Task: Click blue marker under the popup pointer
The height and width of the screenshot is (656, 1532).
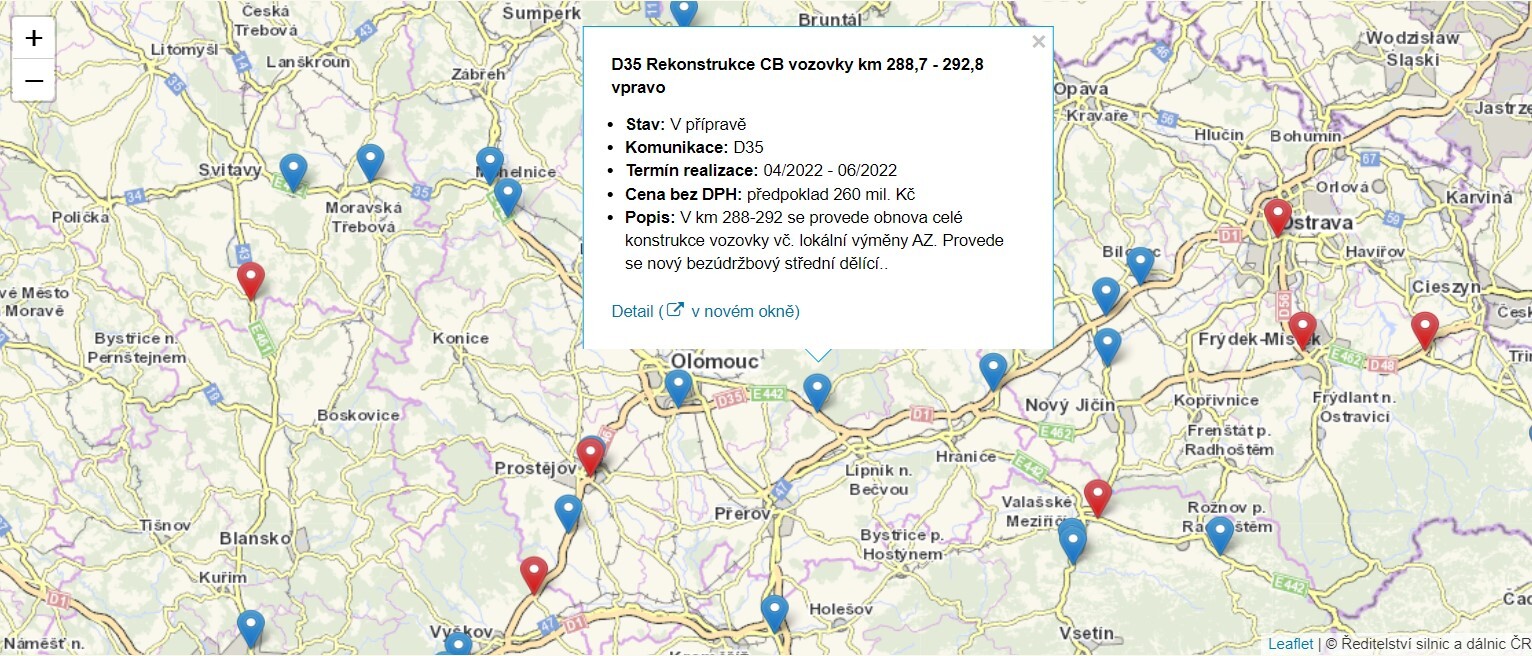Action: [x=818, y=393]
